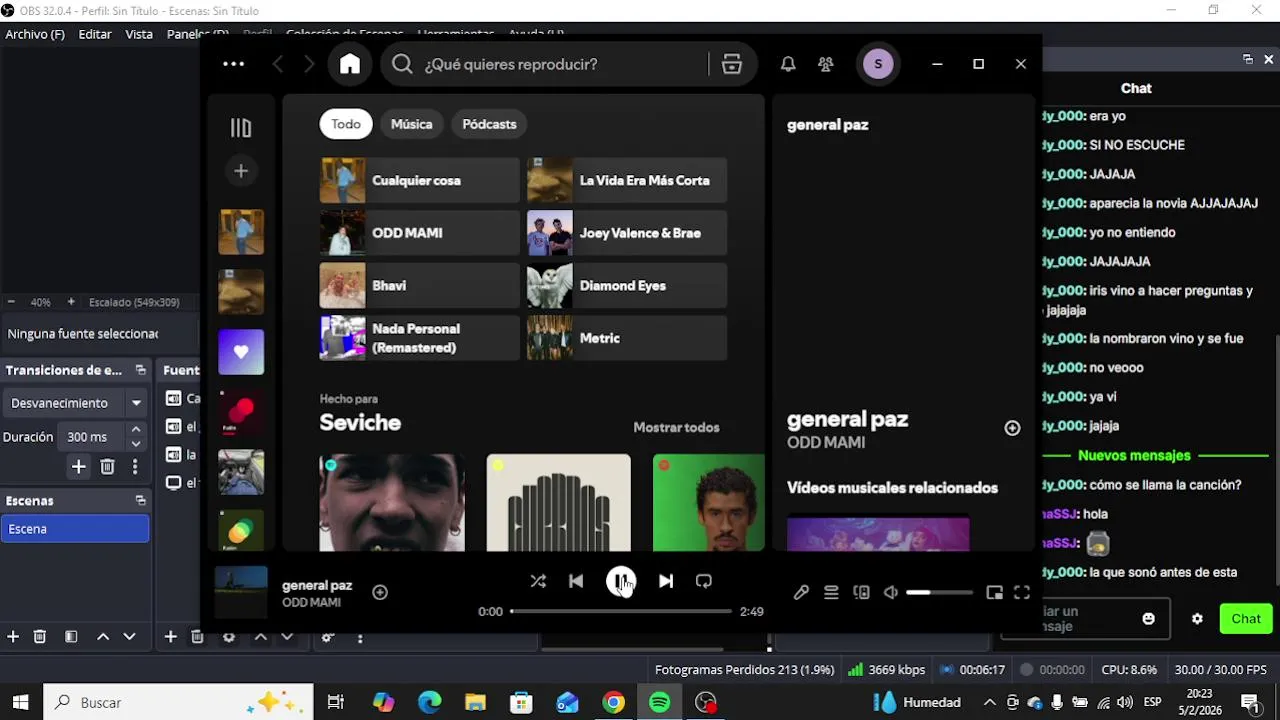The image size is (1280, 720).
Task: Go back in Spotify navigation
Action: click(x=278, y=64)
